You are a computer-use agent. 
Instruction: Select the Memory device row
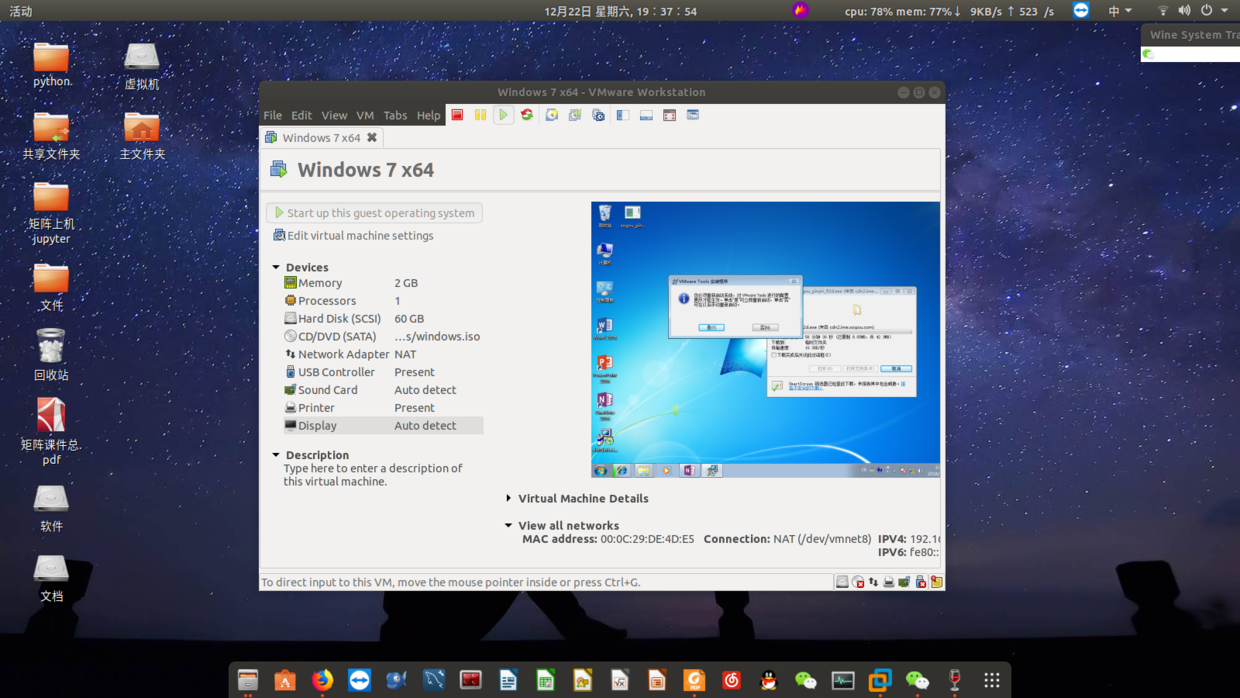[x=383, y=283]
